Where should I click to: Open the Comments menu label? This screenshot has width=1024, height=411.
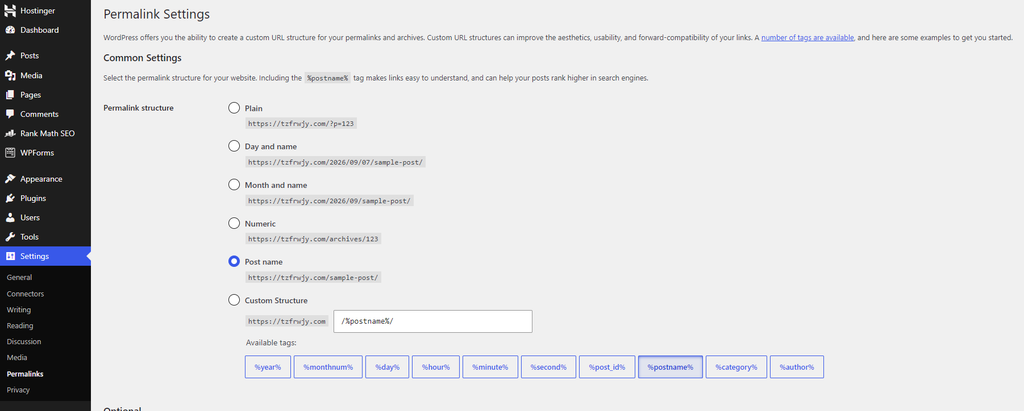pyautogui.click(x=39, y=114)
